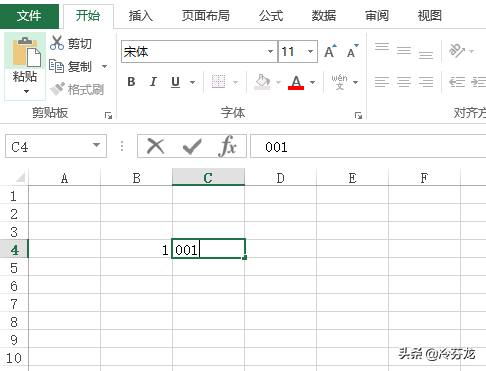Click the text Orientation icon
Image resolution: width=486 pixels, height=371 pixels.
pyautogui.click(x=457, y=51)
